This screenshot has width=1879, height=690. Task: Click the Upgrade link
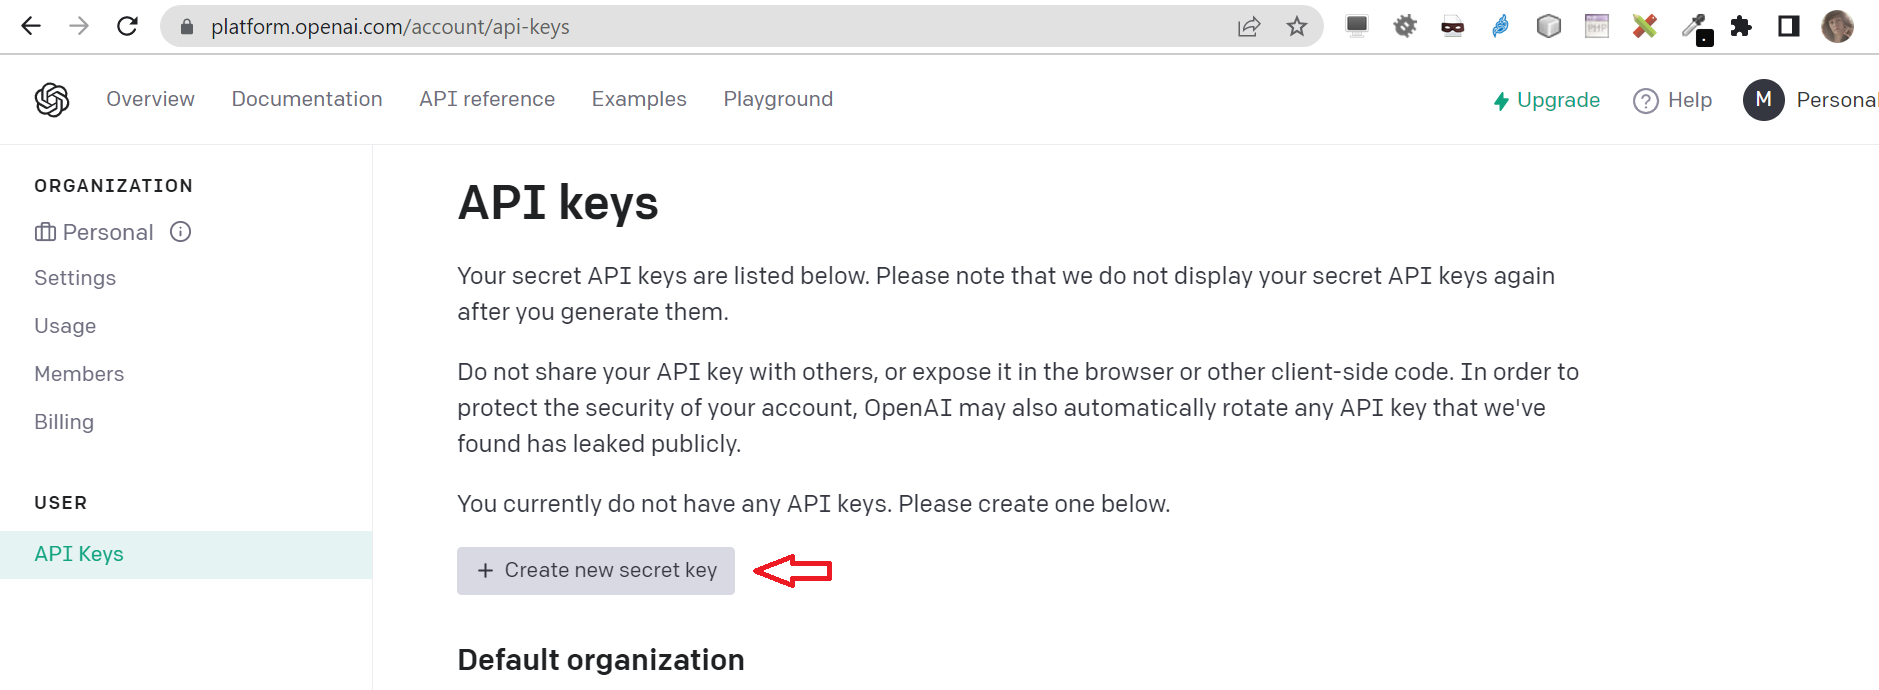1547,100
